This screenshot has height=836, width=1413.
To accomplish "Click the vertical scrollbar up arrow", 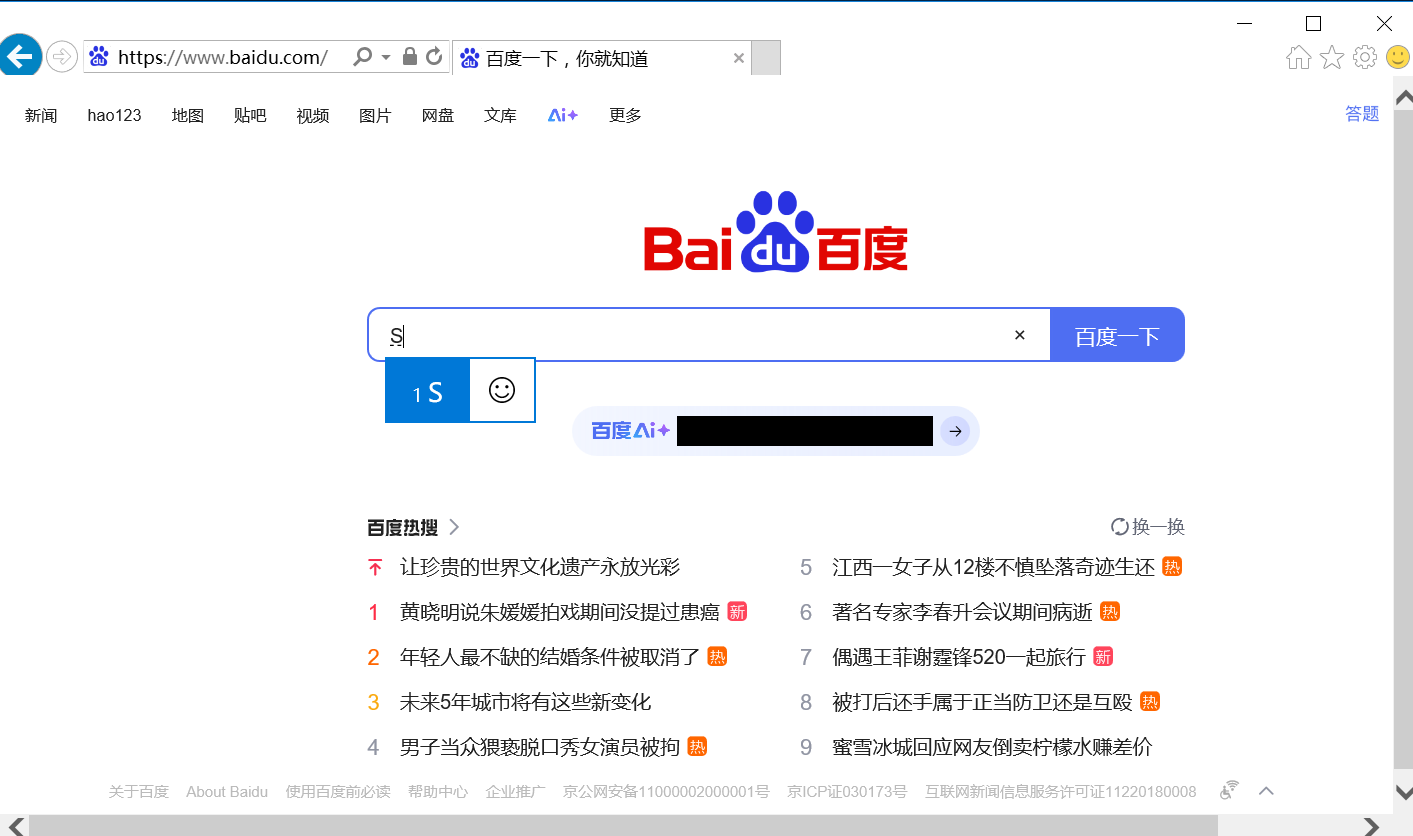I will pos(1403,97).
